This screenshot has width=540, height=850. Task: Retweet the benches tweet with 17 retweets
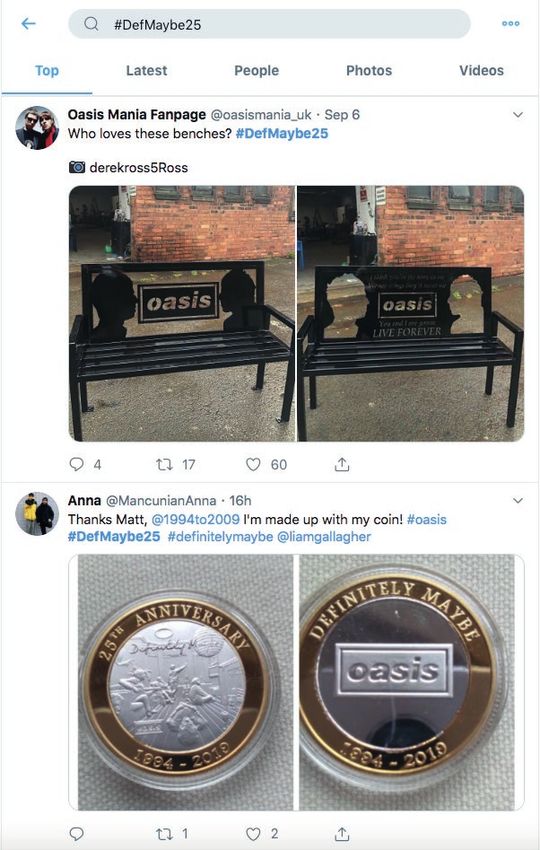164,465
